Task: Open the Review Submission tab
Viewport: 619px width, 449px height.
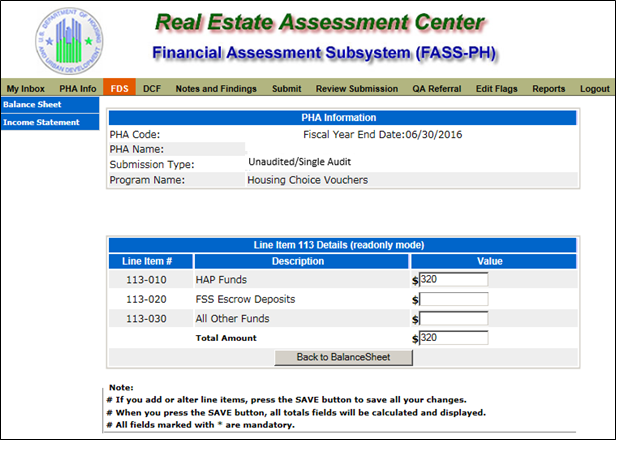Action: click(357, 89)
